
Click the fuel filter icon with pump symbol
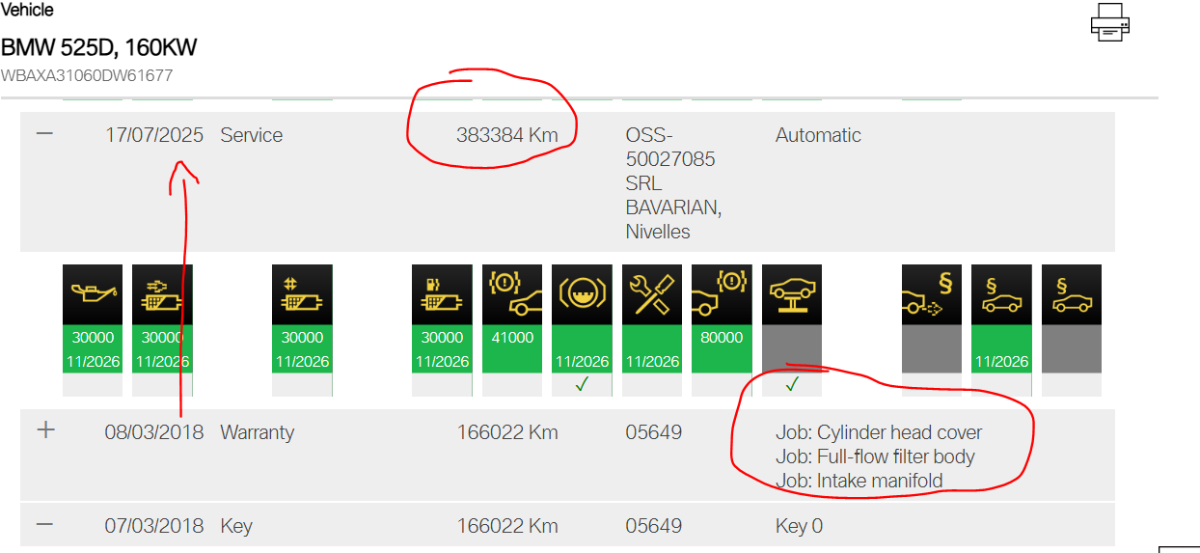[x=442, y=294]
